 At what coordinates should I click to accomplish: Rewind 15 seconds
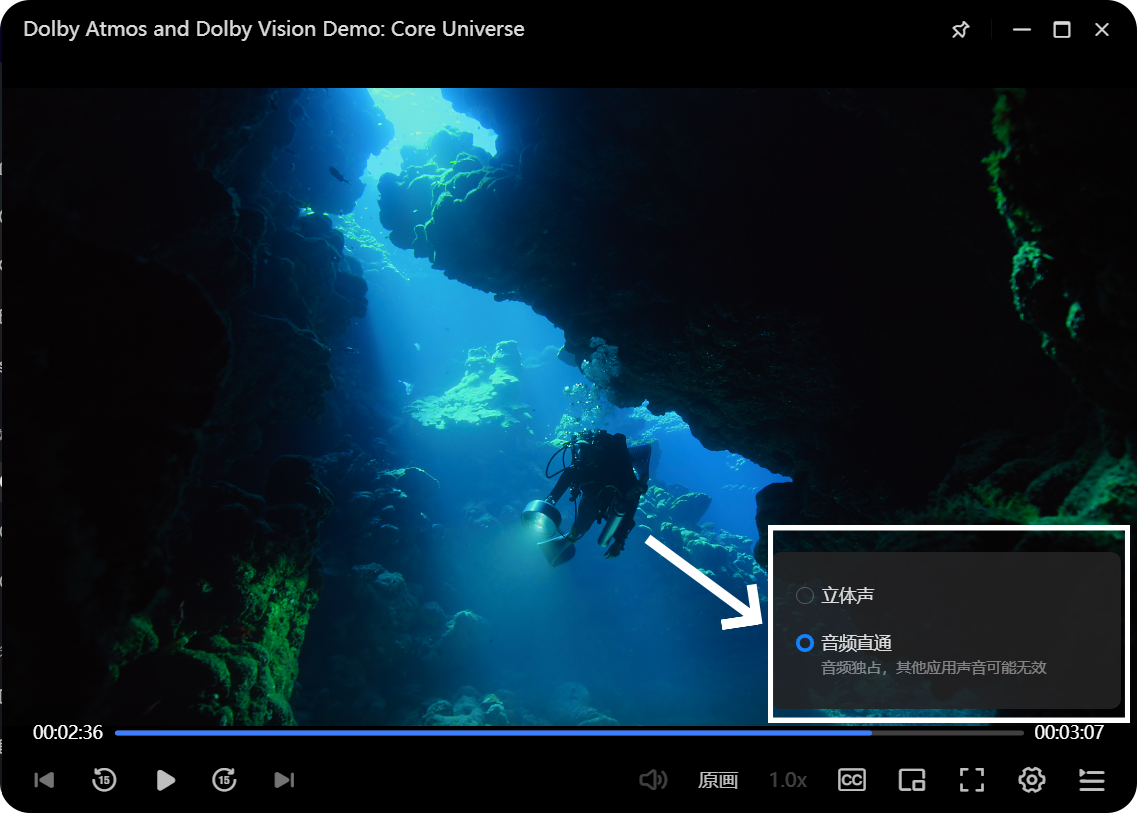click(104, 780)
